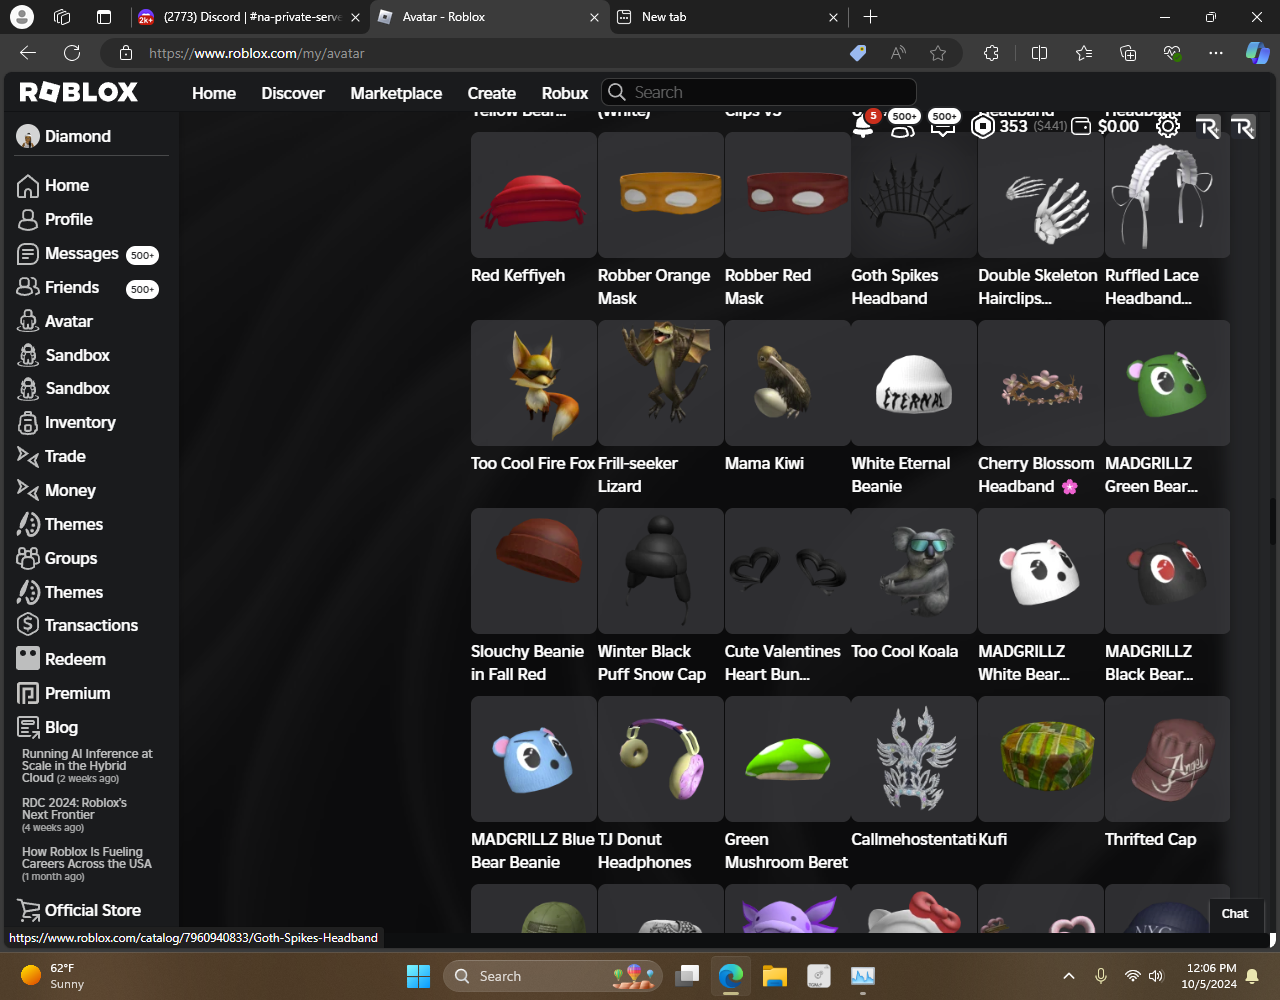Click the page vertical scrollbar
Viewport: 1280px width, 1000px height.
pos(1273,520)
